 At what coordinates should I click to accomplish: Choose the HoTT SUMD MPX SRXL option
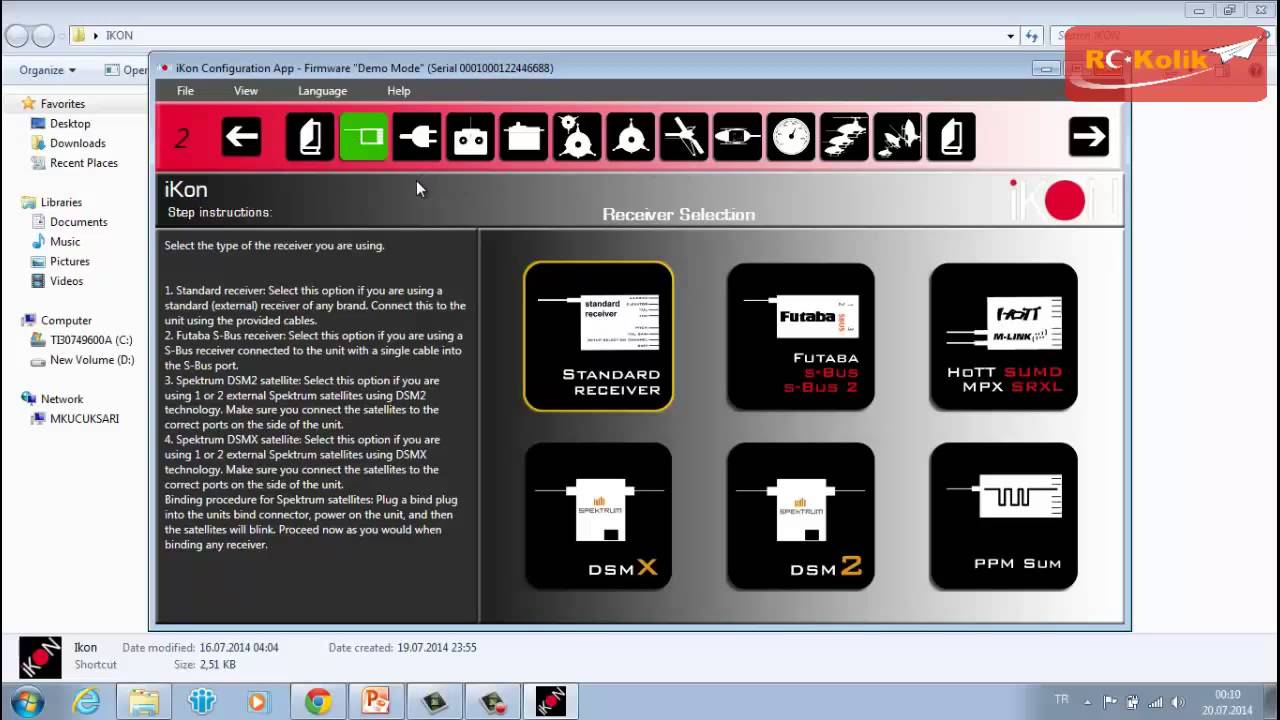point(1004,337)
